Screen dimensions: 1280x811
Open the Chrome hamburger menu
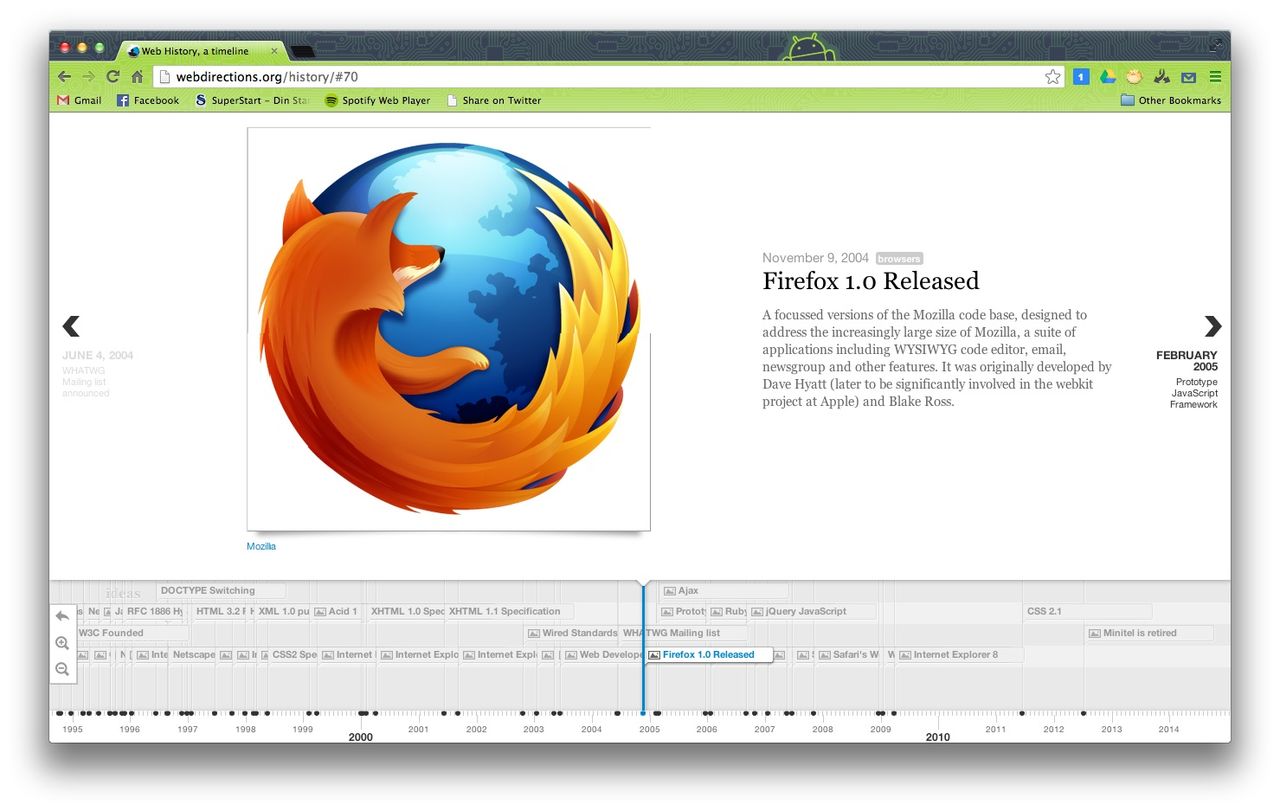tap(1215, 77)
